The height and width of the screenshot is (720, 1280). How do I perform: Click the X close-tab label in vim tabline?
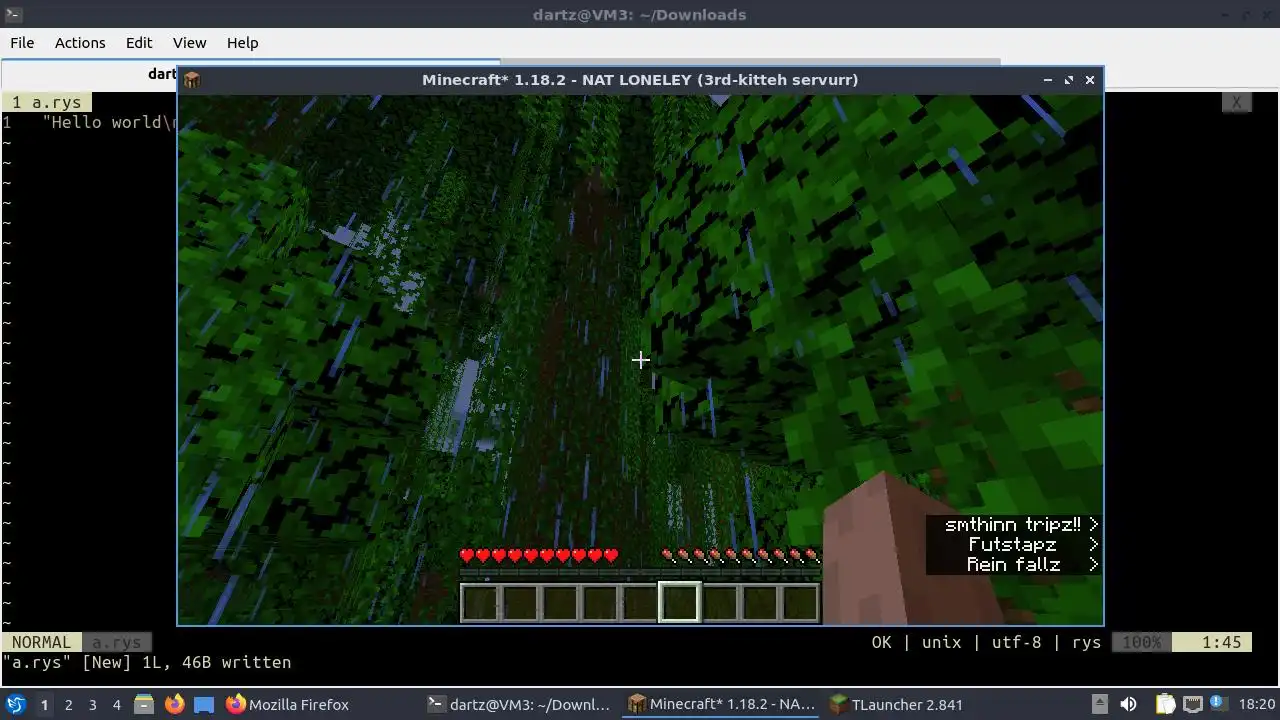[x=1237, y=102]
